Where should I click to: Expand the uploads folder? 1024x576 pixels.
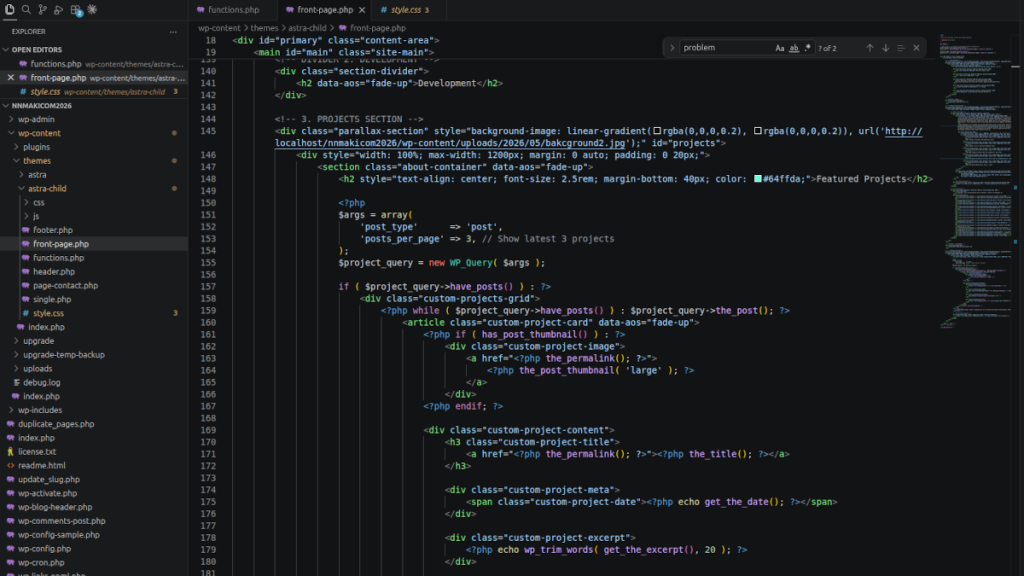tap(38, 369)
